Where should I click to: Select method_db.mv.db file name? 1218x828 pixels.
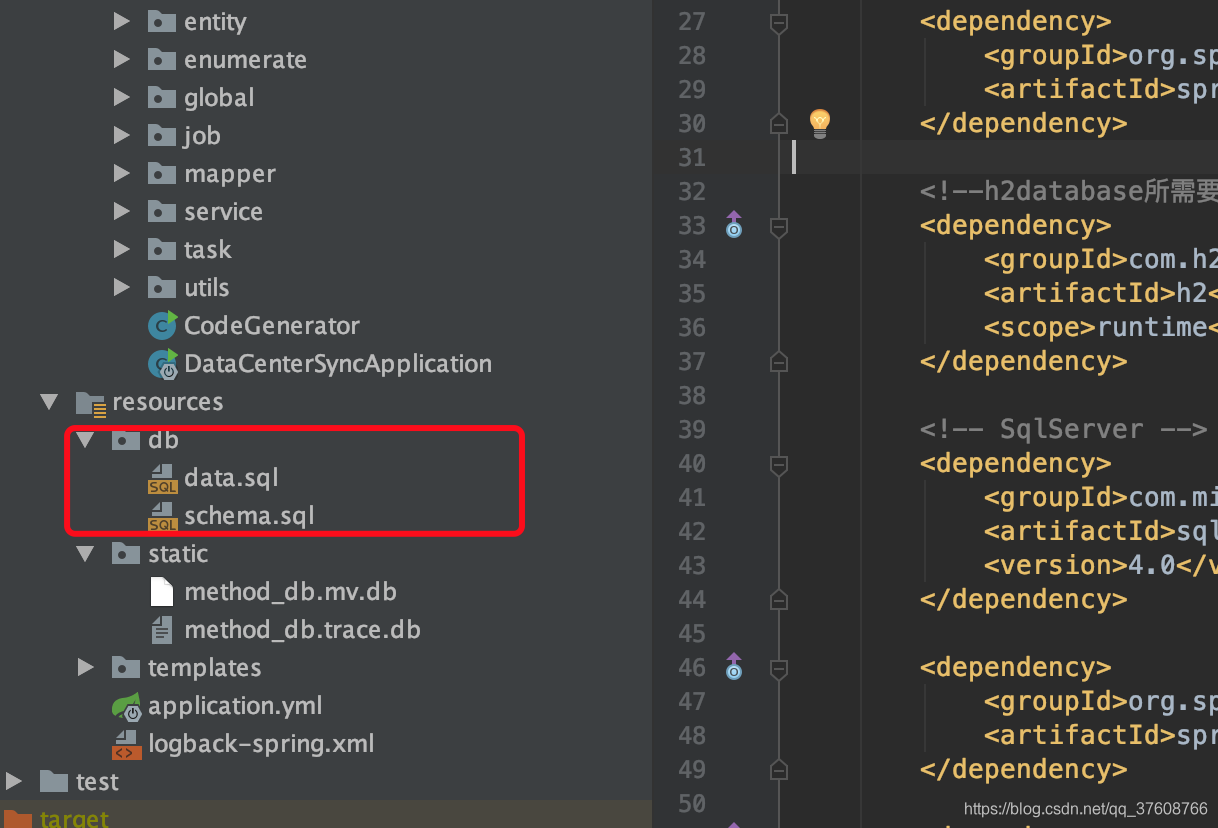click(x=290, y=592)
